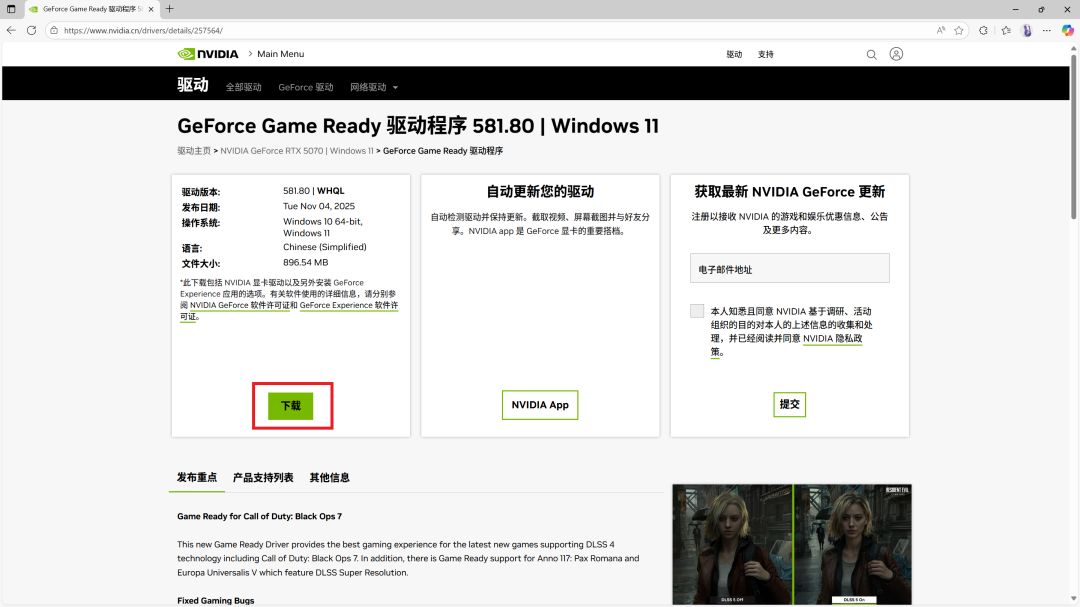Switch to the 发布重点 tab
The width and height of the screenshot is (1080, 607).
coord(197,477)
